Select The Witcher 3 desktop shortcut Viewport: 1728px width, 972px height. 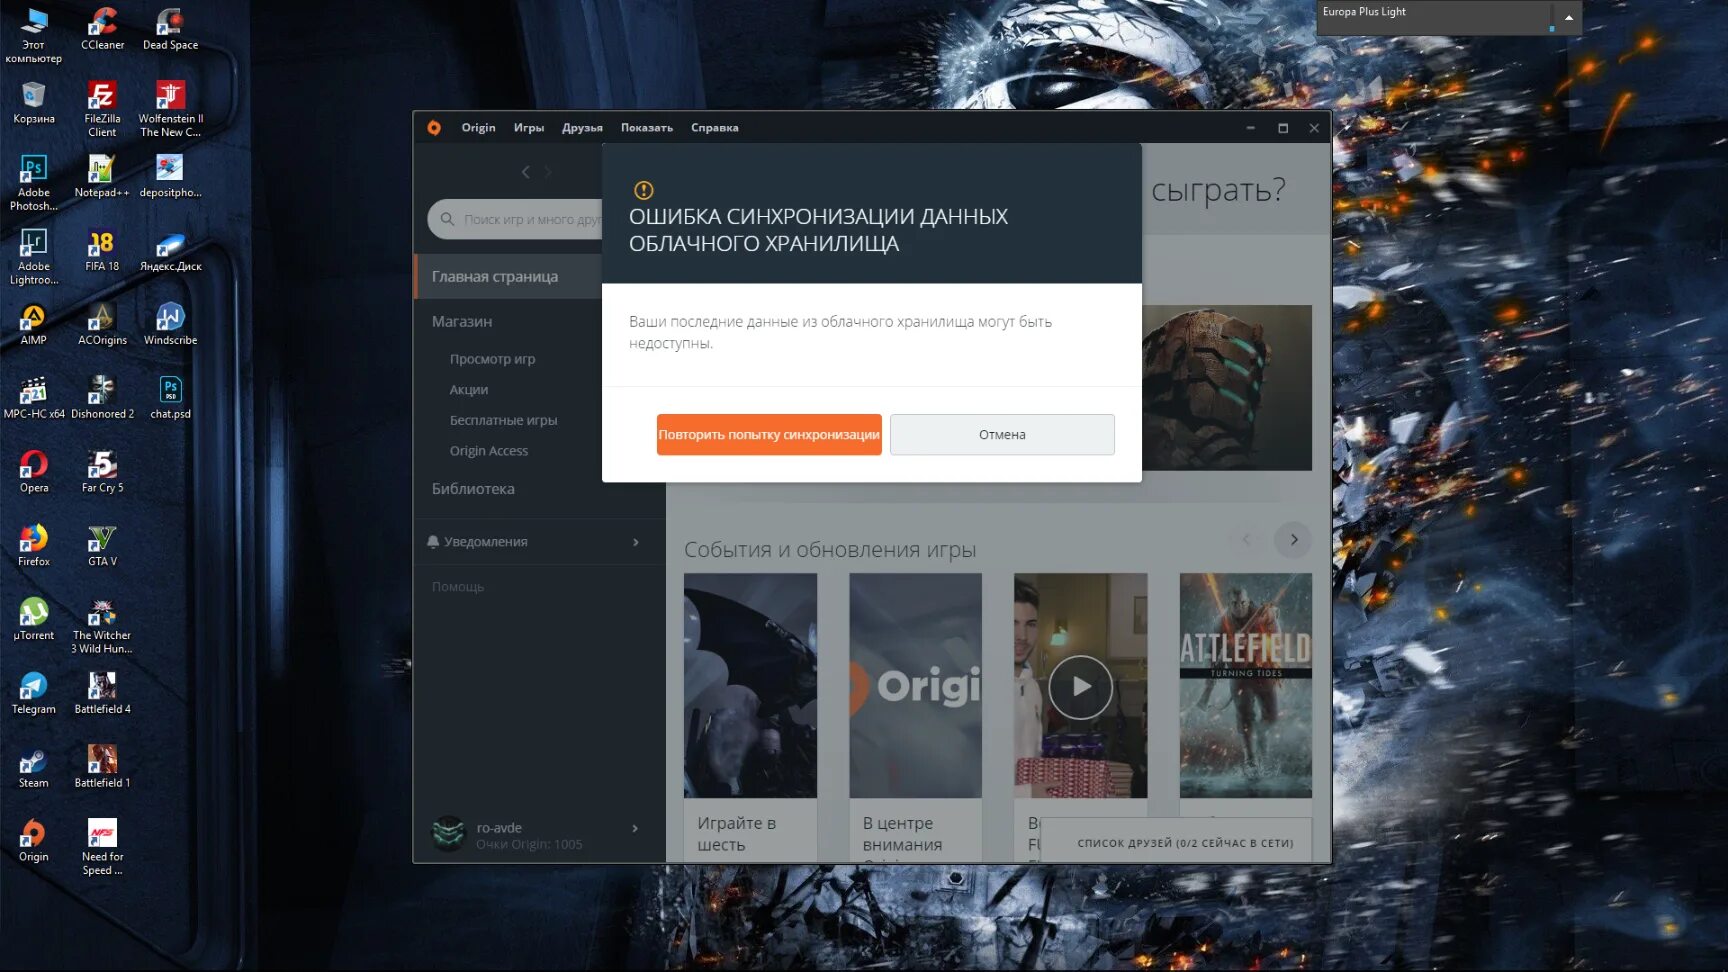[x=102, y=627]
